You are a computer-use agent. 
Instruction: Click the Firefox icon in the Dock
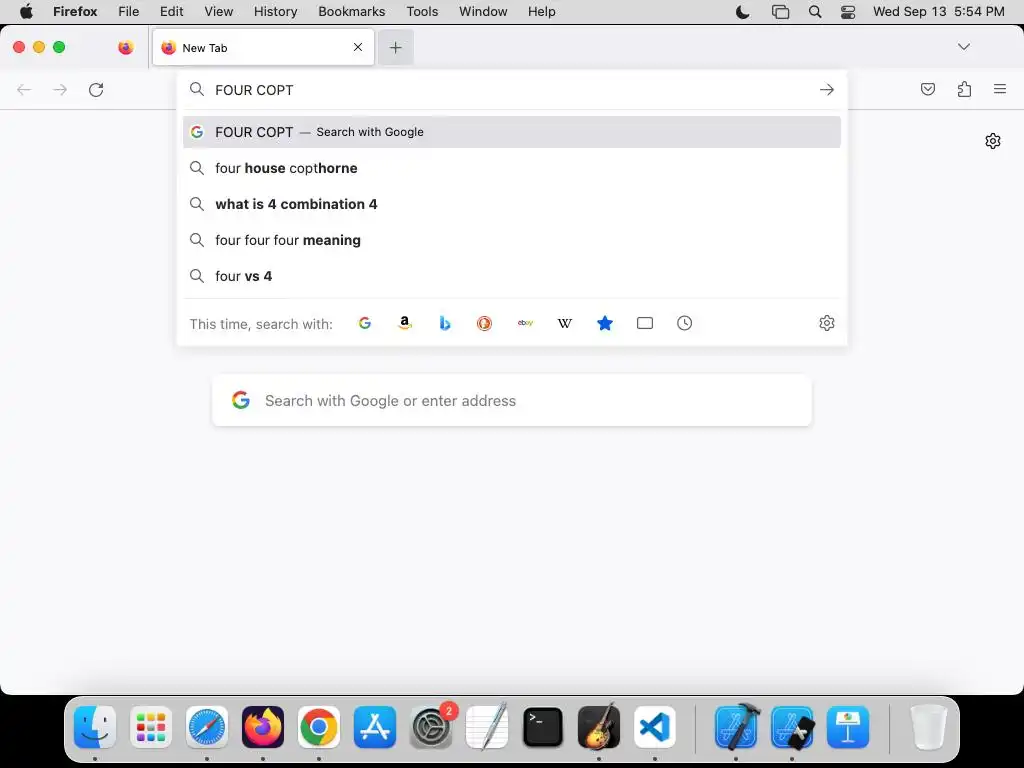tap(263, 727)
